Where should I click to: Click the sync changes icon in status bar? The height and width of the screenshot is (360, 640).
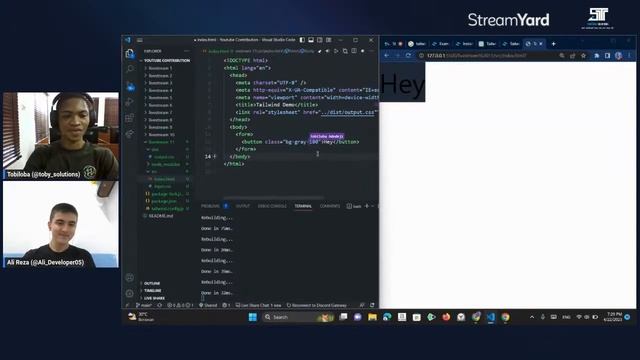click(160, 305)
